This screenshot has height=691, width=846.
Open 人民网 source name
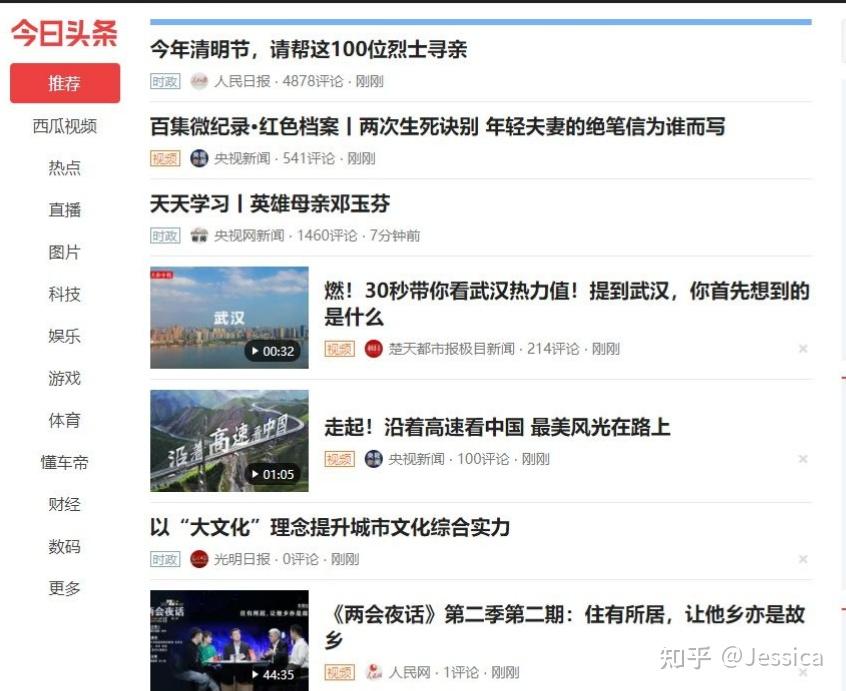click(x=410, y=673)
